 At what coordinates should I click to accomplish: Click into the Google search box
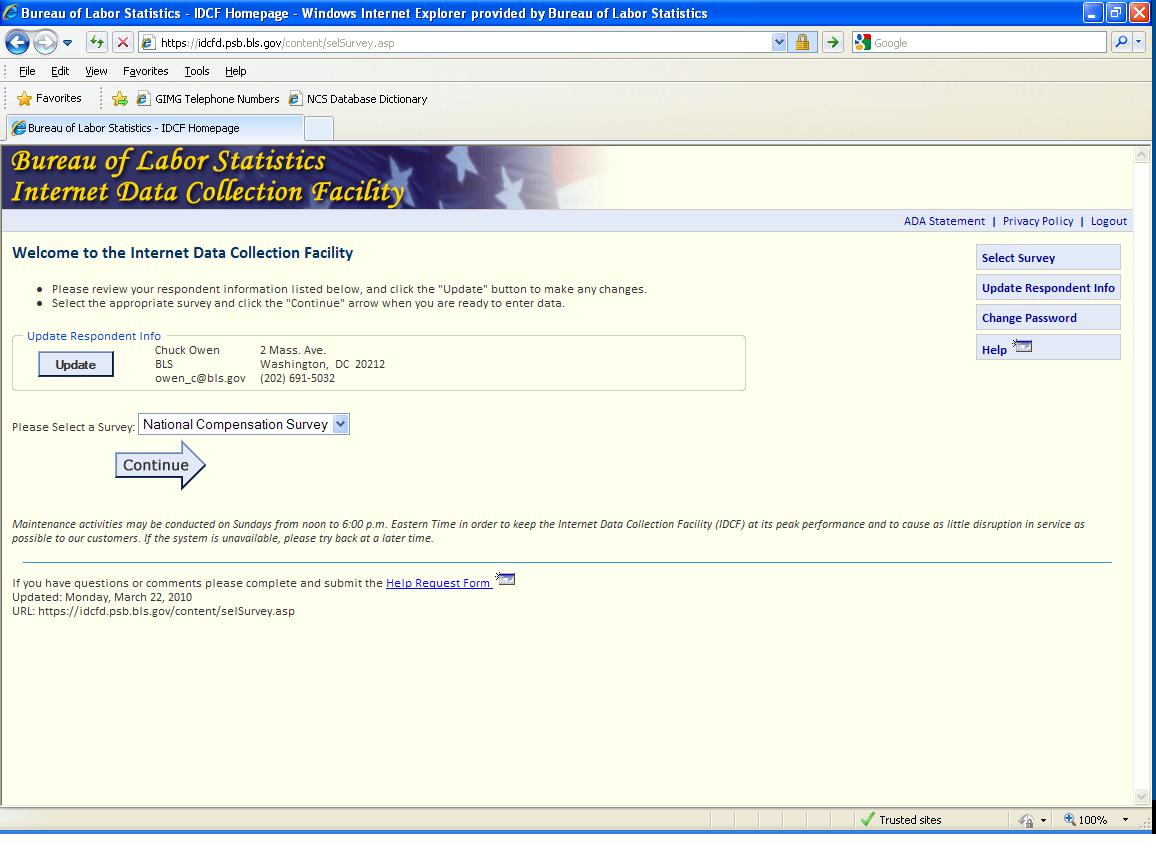tap(988, 43)
